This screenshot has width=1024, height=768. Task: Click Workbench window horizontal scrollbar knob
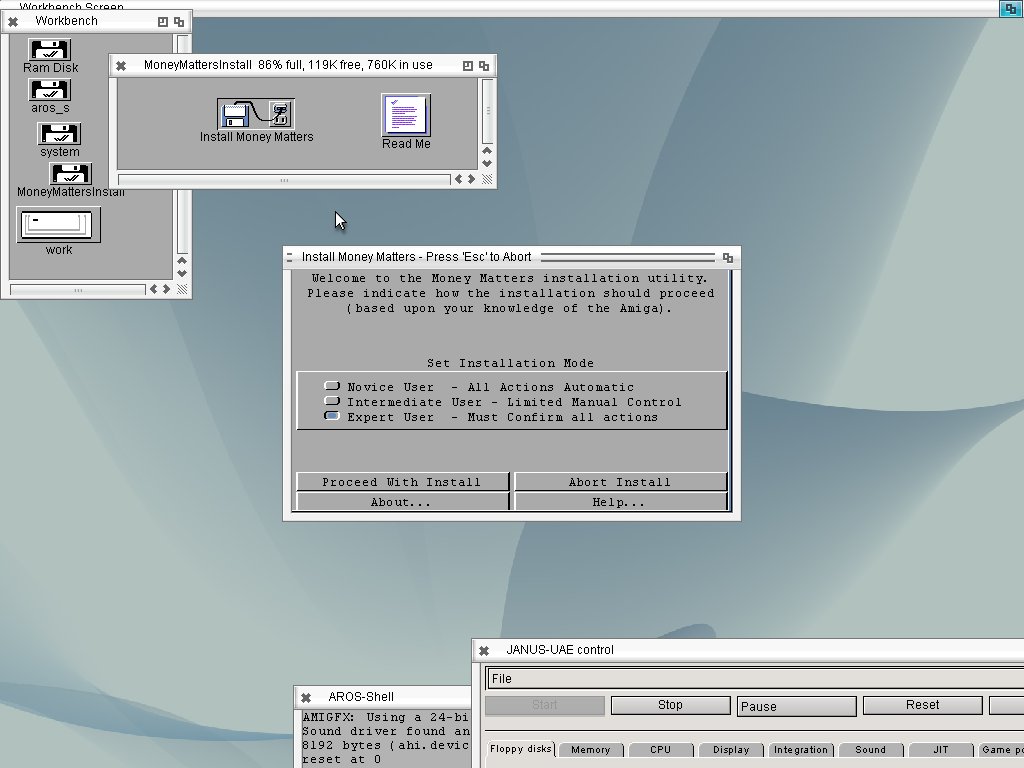click(x=78, y=289)
